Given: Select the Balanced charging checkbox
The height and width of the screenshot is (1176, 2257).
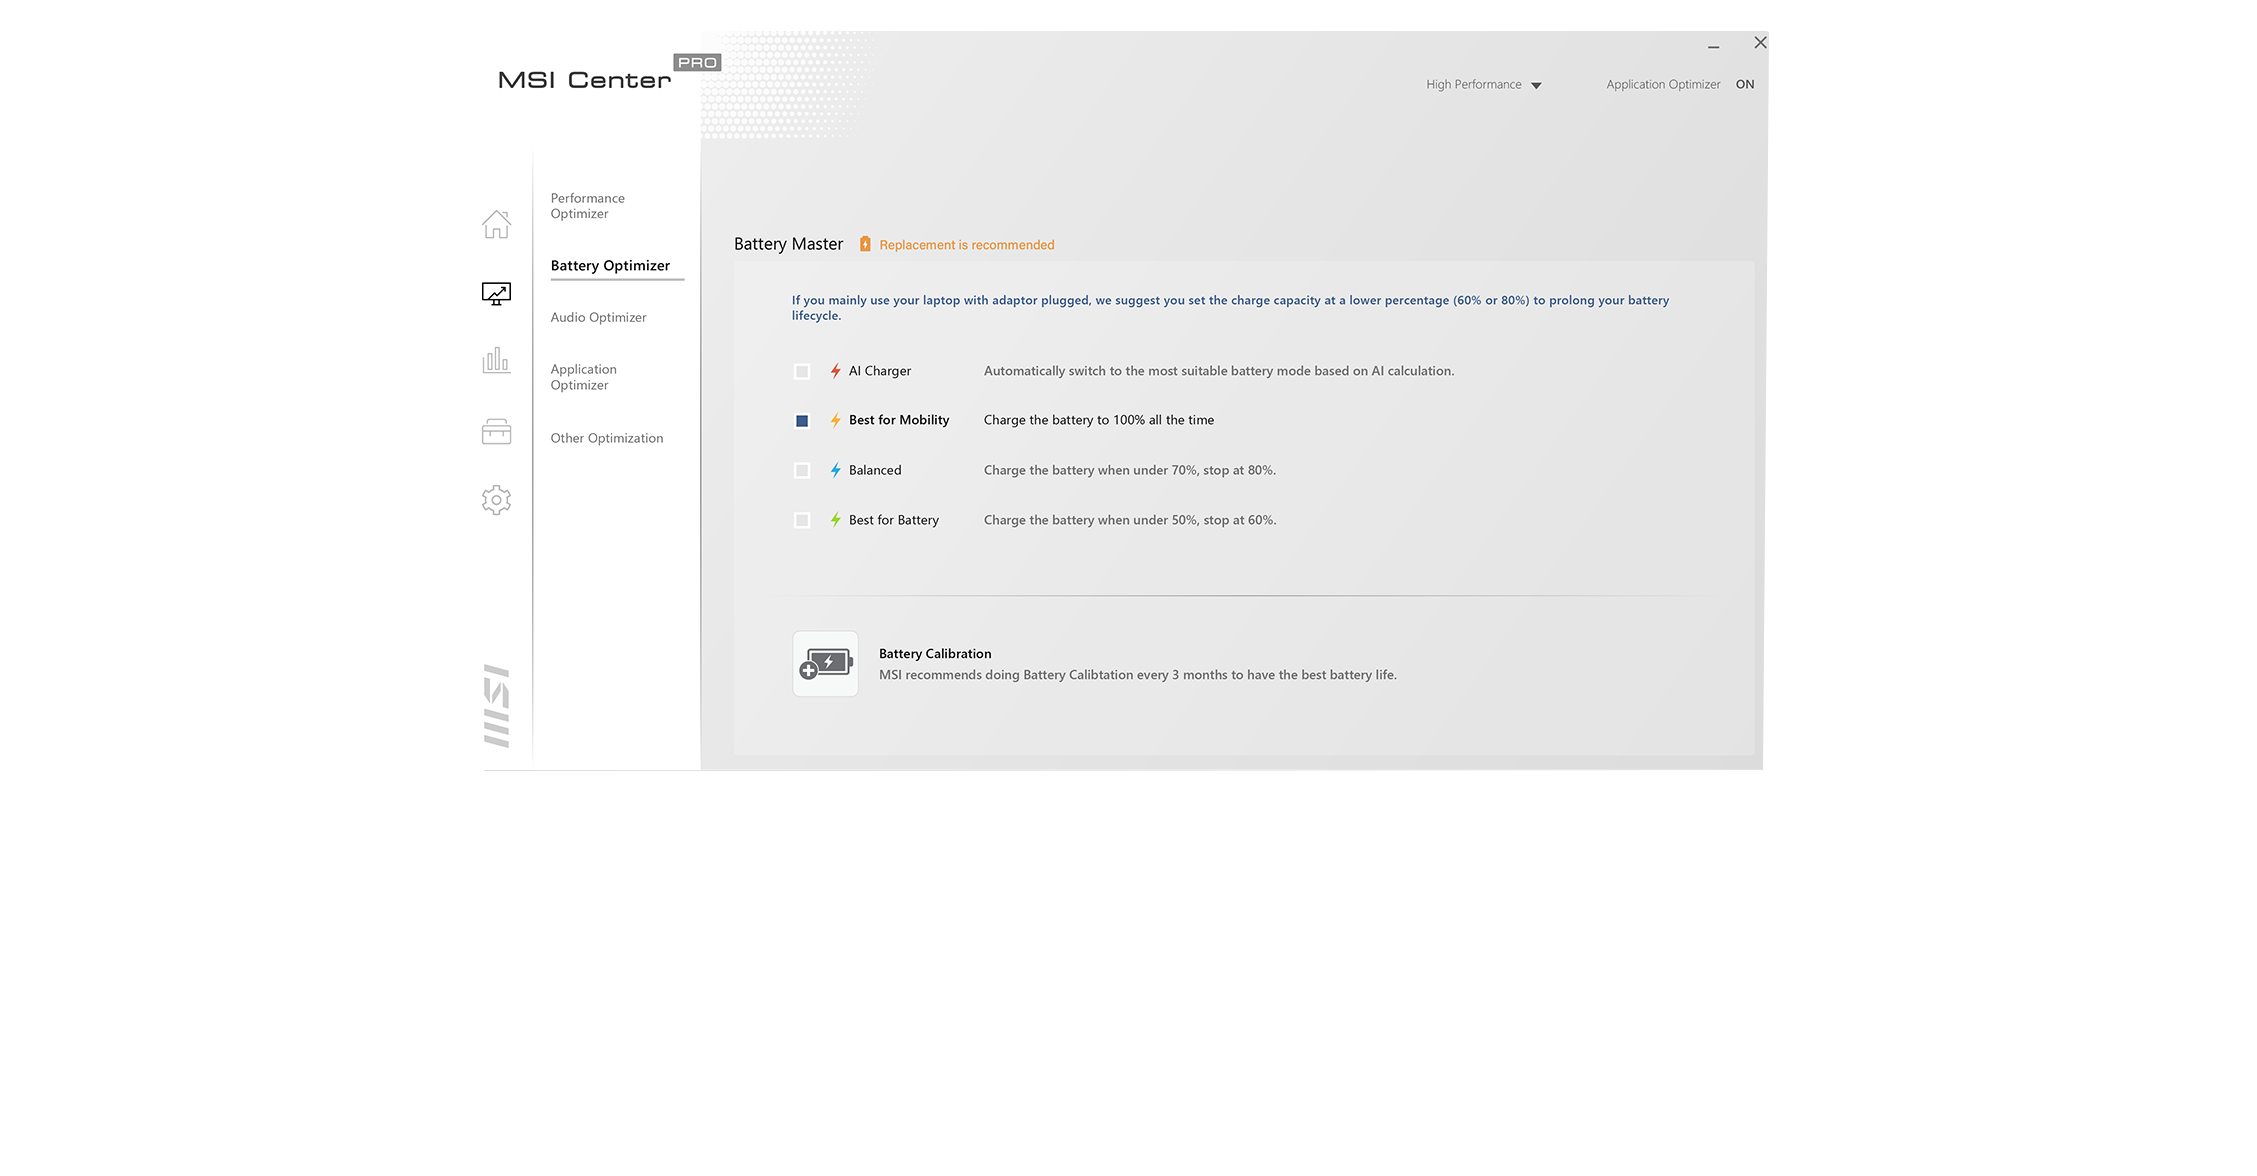Looking at the screenshot, I should coord(802,471).
